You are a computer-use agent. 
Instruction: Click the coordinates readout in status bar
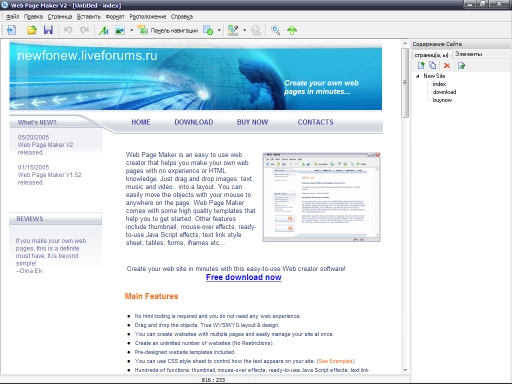click(213, 380)
